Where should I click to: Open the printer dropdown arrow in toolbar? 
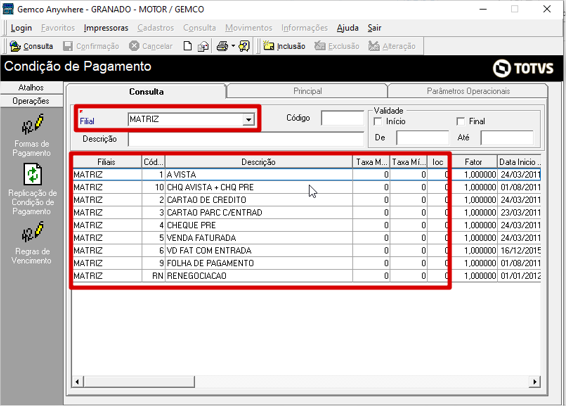233,46
